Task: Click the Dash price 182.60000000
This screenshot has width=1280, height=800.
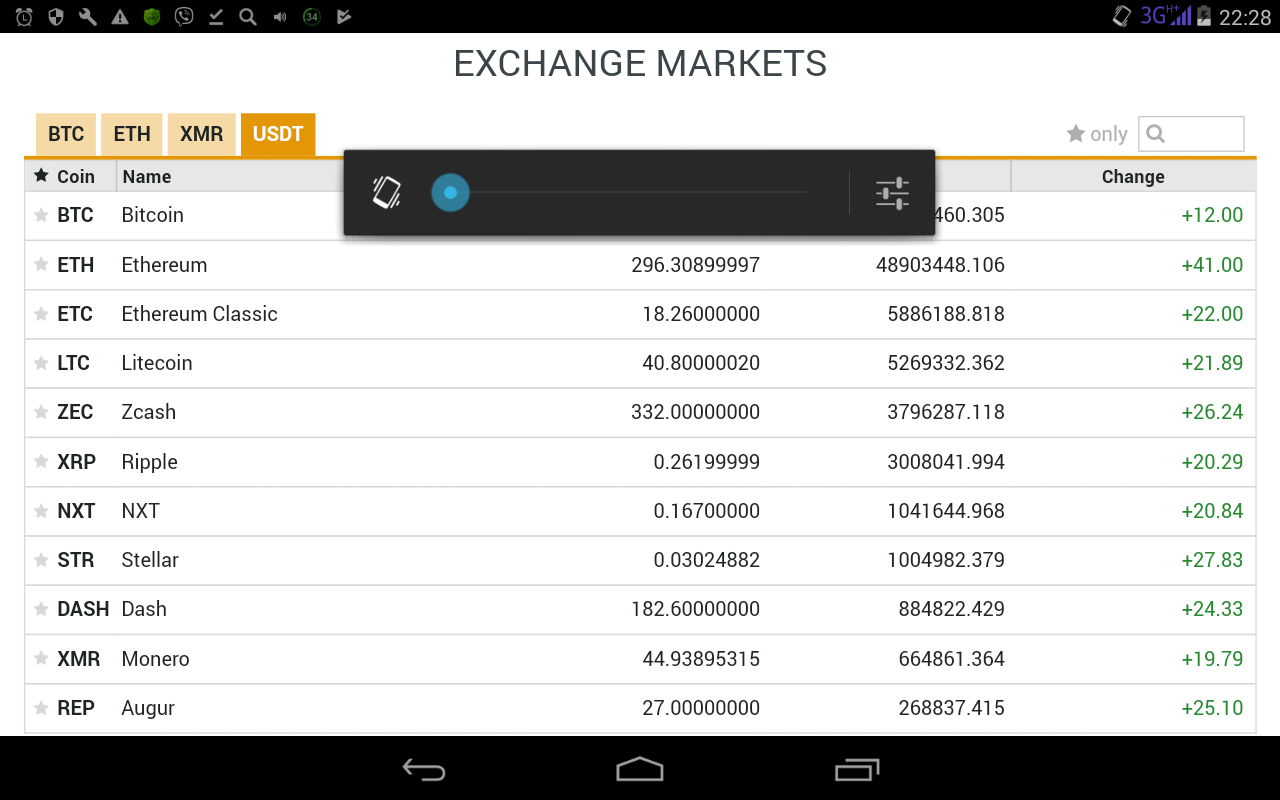Action: 695,609
